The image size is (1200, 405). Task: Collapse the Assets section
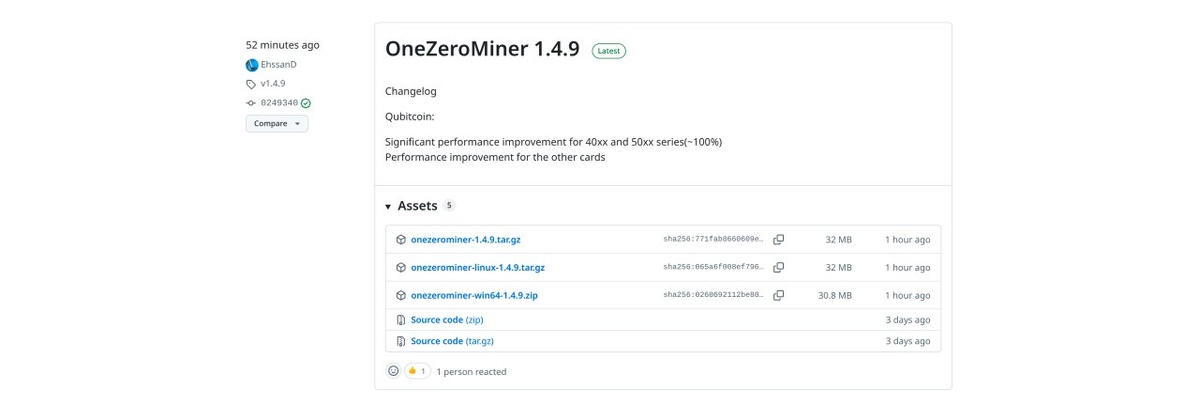388,206
